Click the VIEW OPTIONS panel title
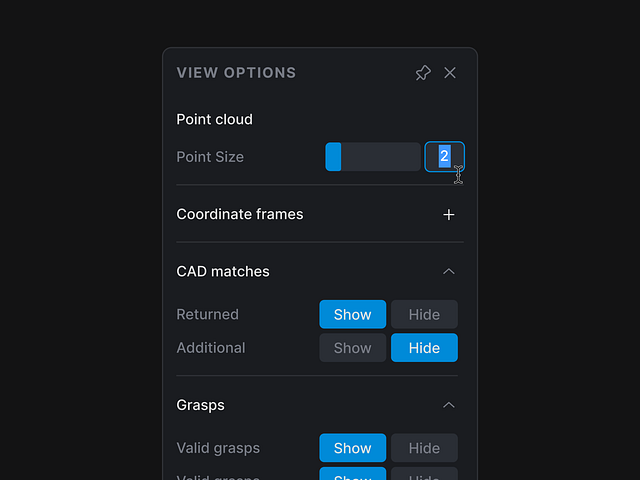The width and height of the screenshot is (640, 480). click(236, 73)
